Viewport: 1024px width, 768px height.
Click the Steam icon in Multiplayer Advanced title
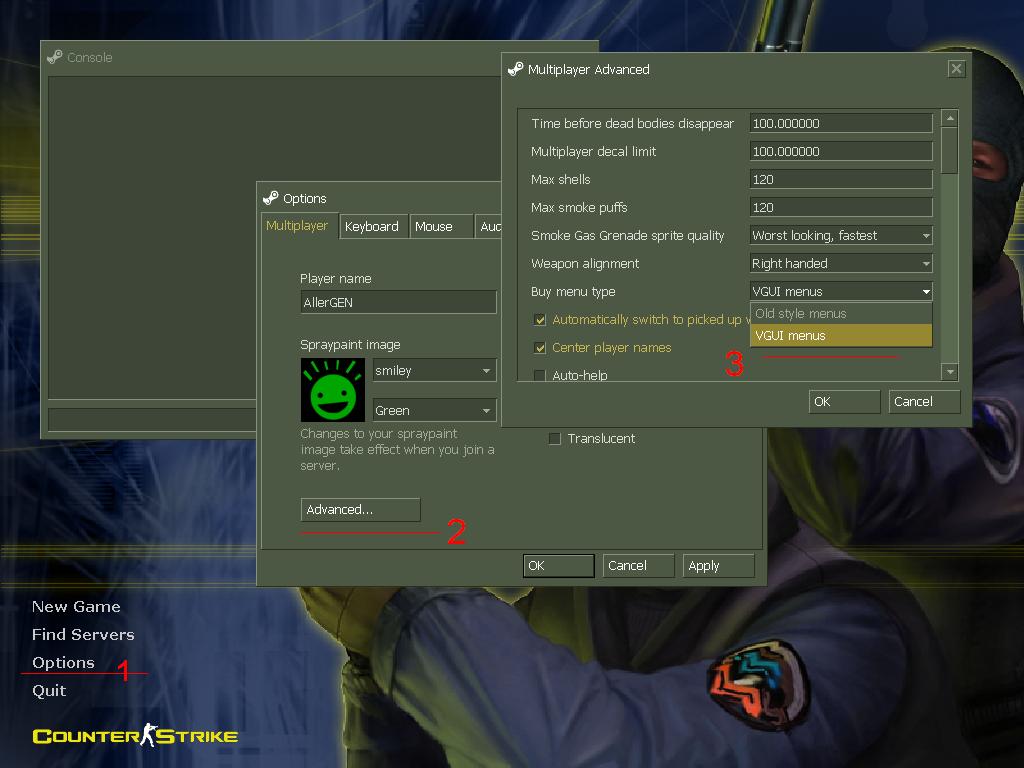click(515, 69)
